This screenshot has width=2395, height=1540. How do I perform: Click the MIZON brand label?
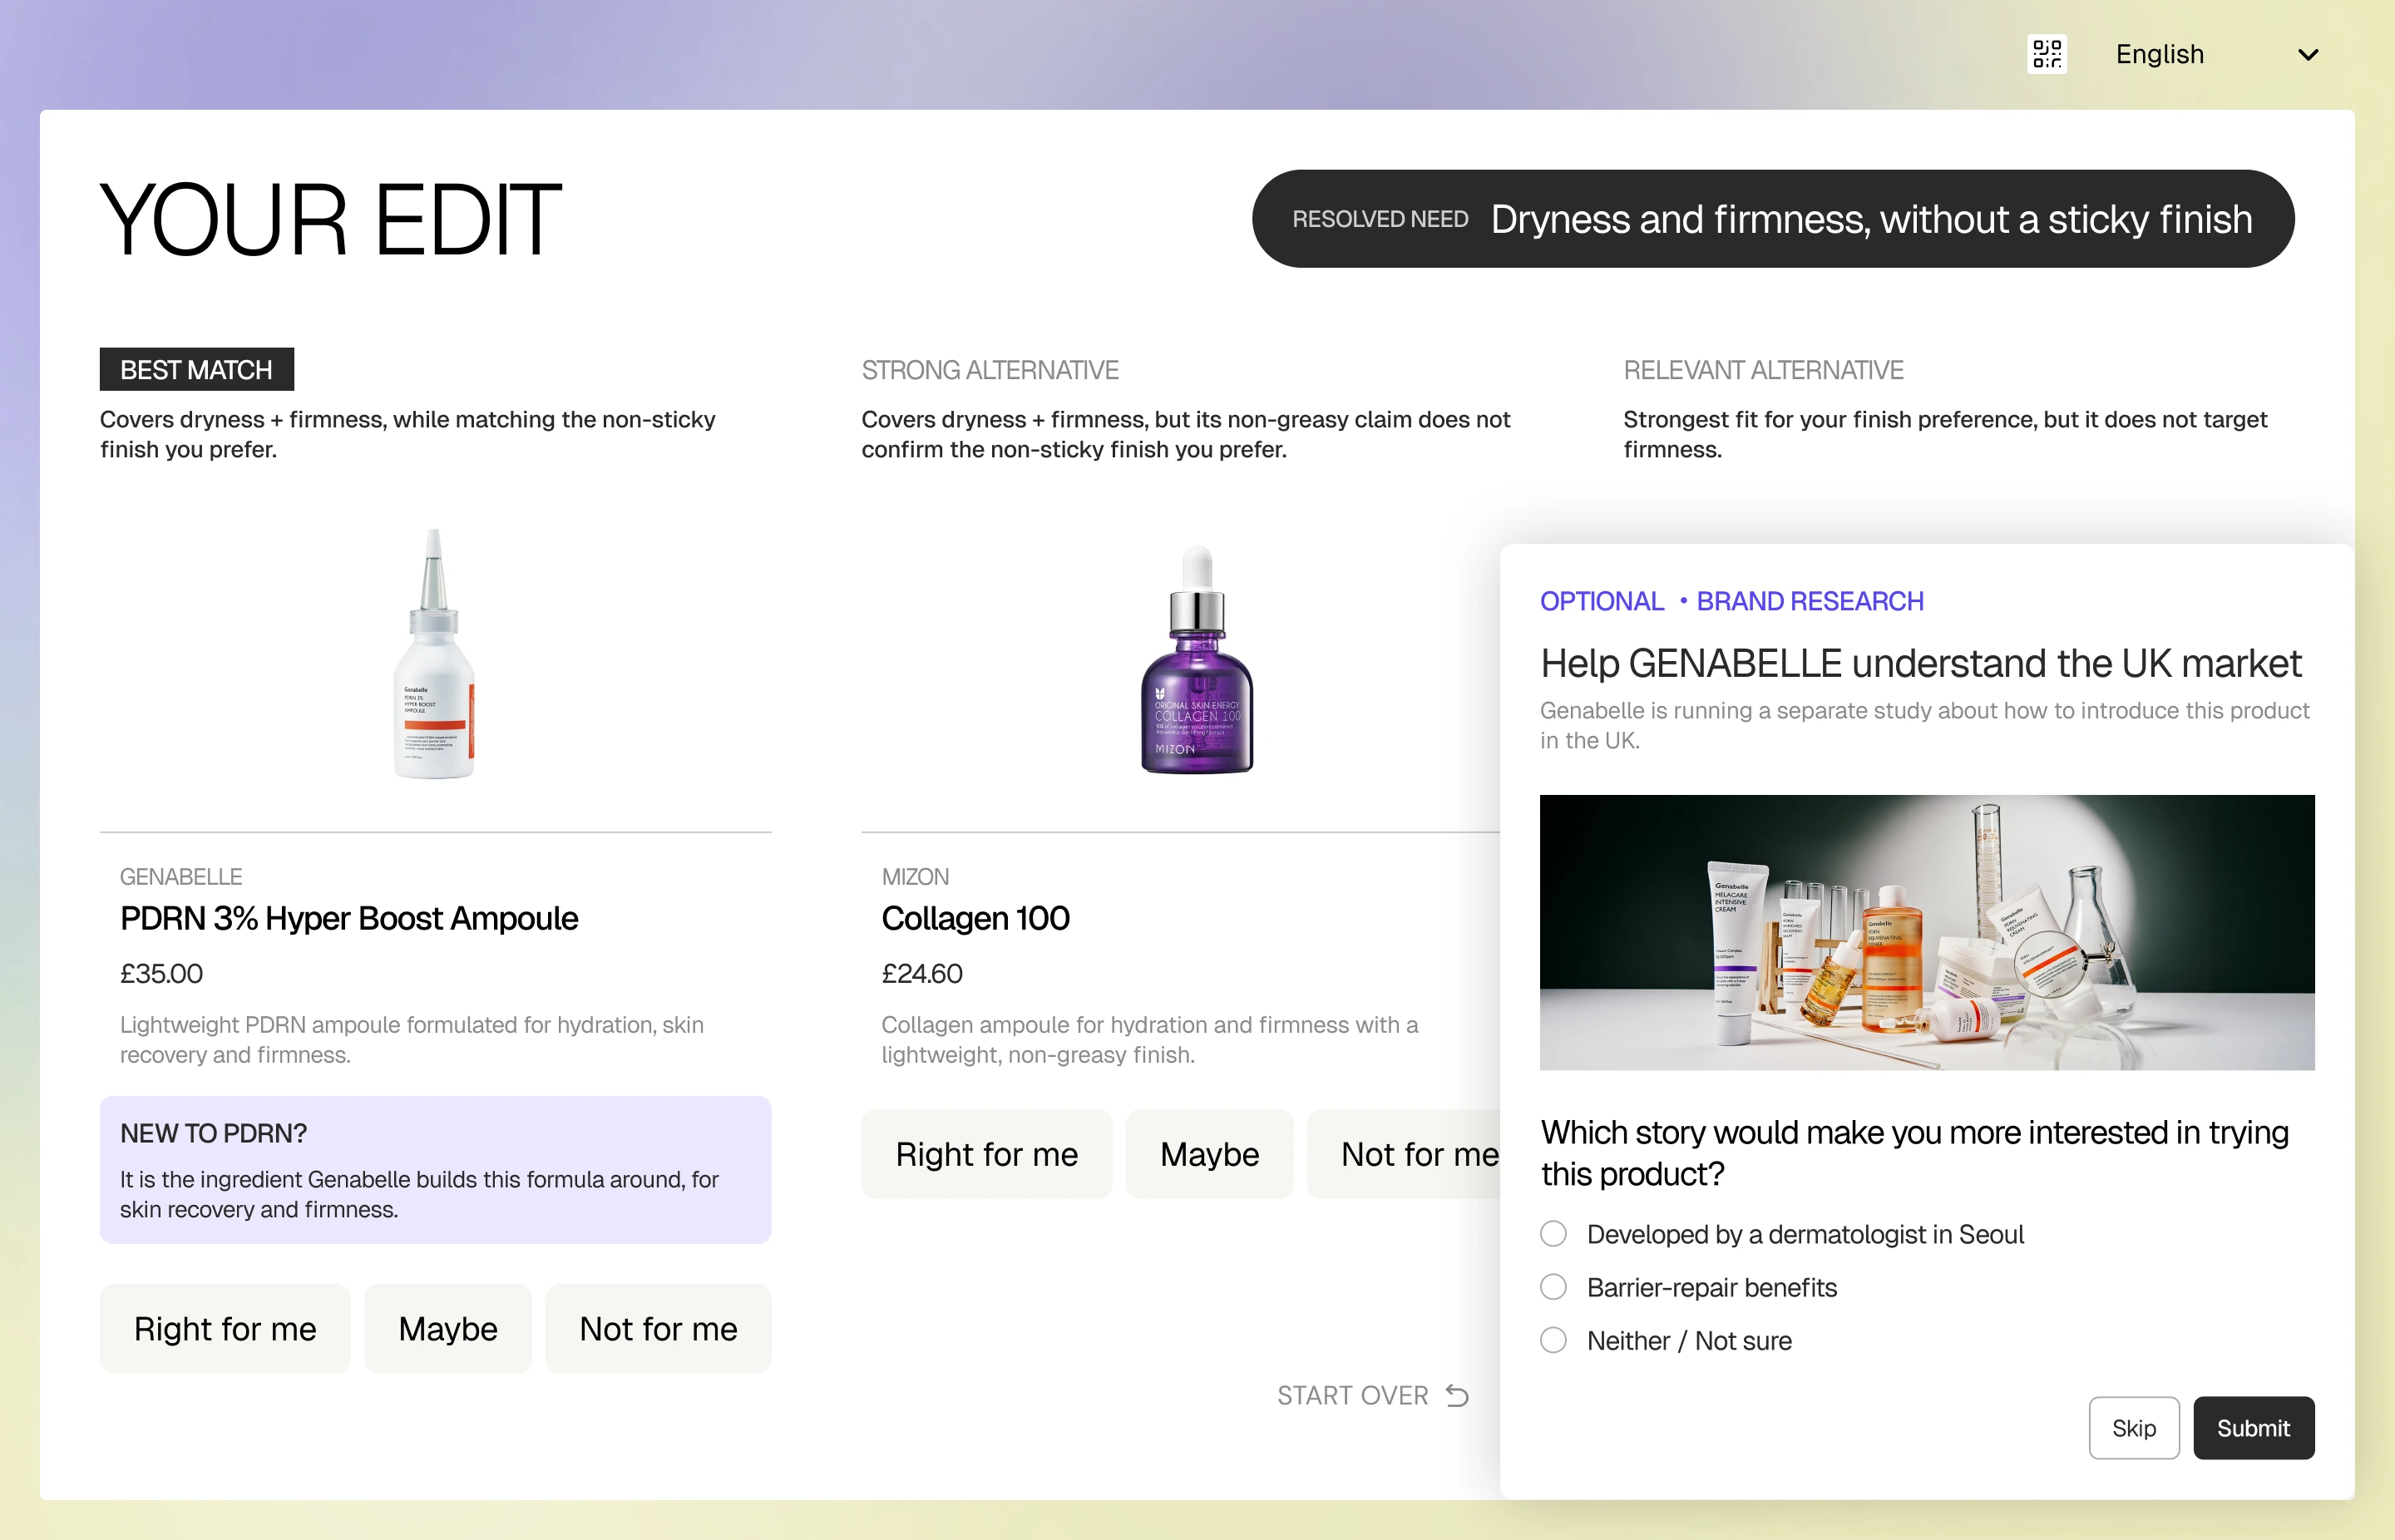click(x=915, y=877)
